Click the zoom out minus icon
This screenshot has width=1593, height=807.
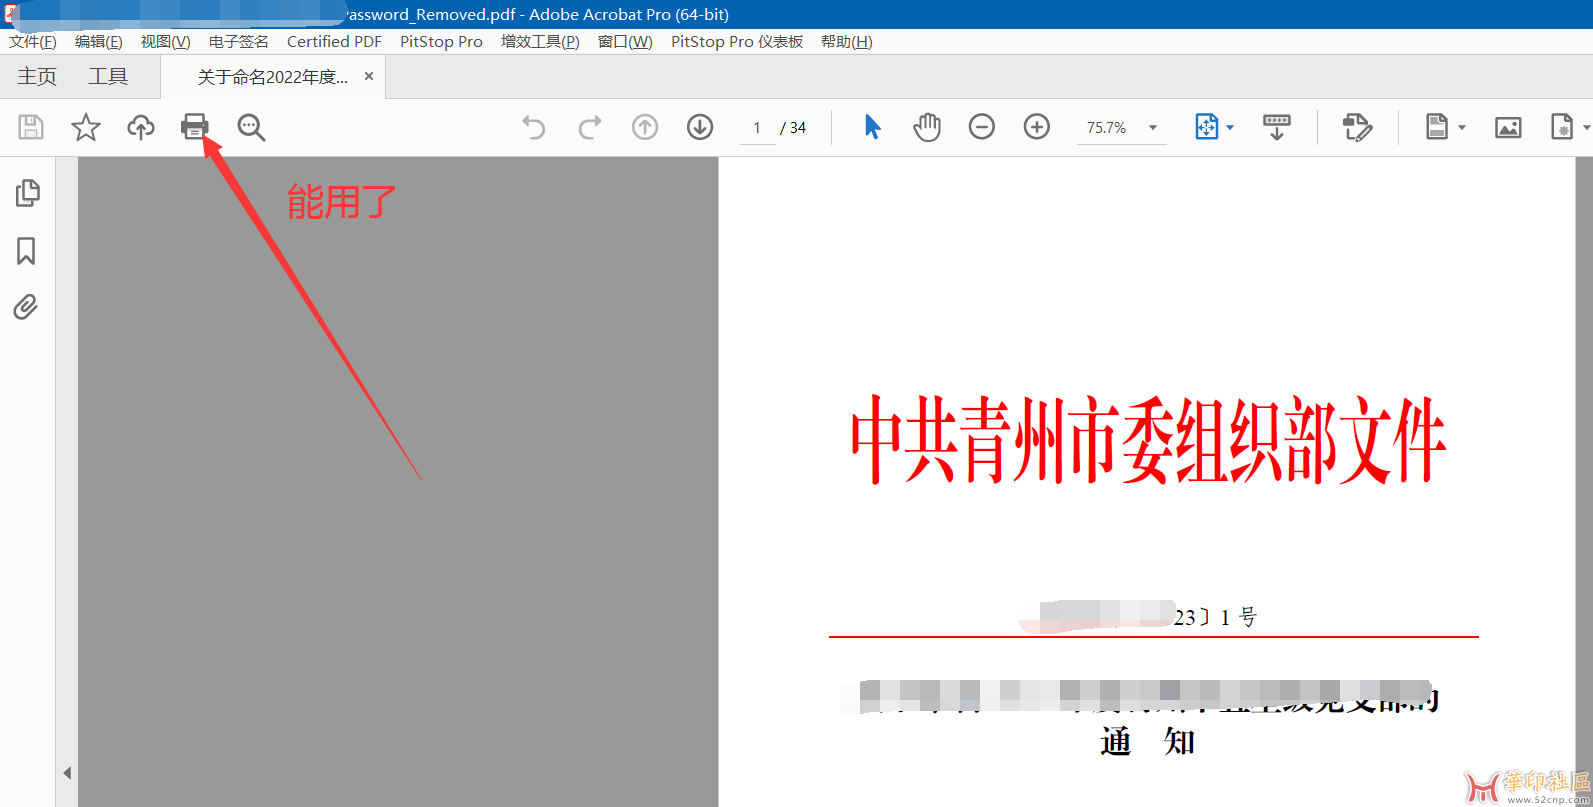click(x=982, y=127)
